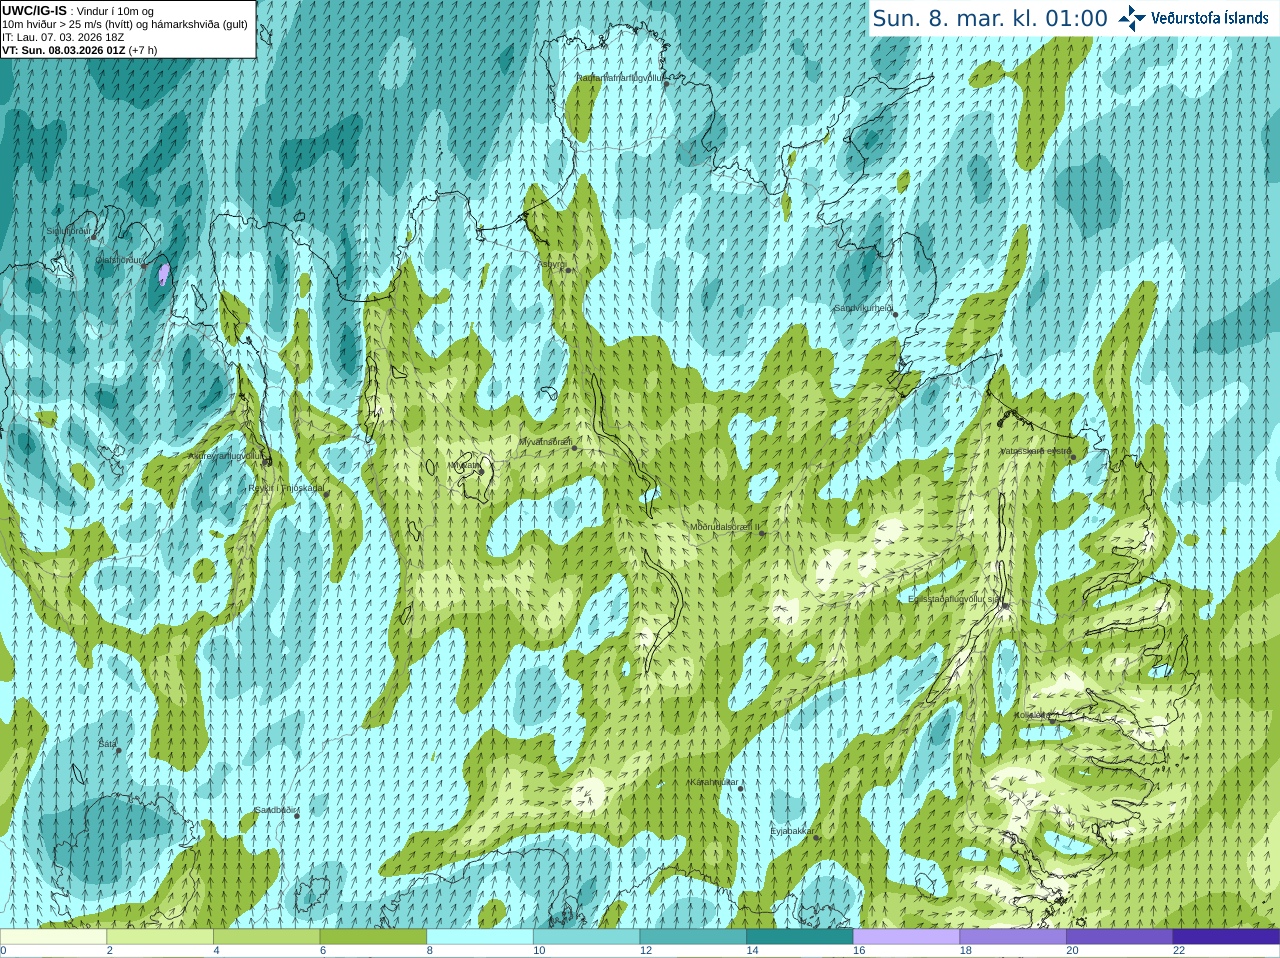Click the Akureyrarflugvöllur station label
The image size is (1280, 958).
click(226, 456)
